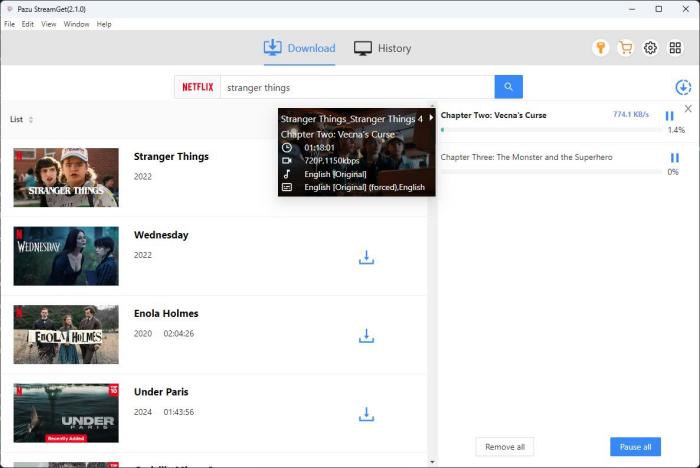Screen dimensions: 700x468
Task: Click the Stranger Things thumbnail
Action: tap(66, 177)
